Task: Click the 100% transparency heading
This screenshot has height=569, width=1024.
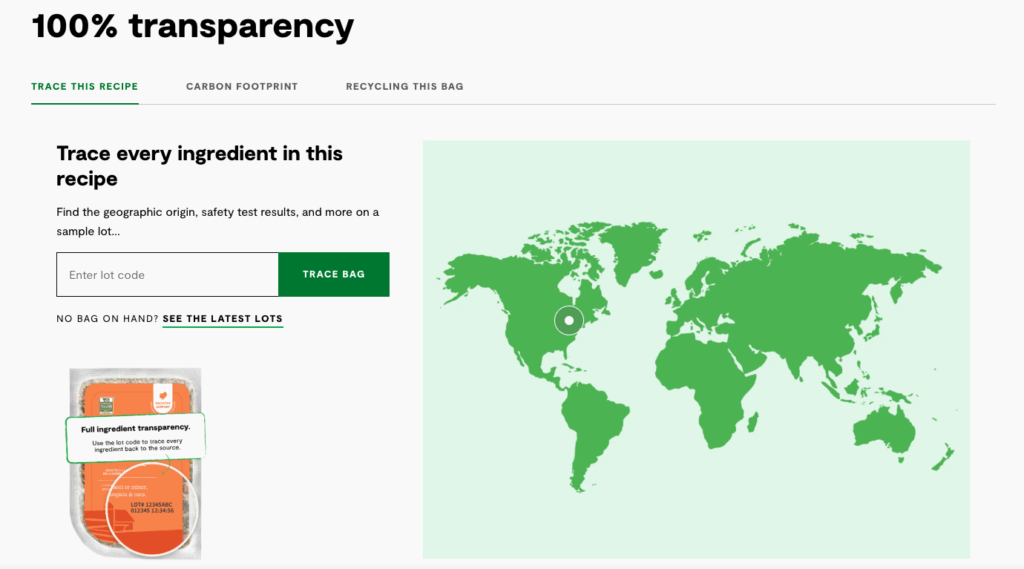Action: tap(193, 27)
